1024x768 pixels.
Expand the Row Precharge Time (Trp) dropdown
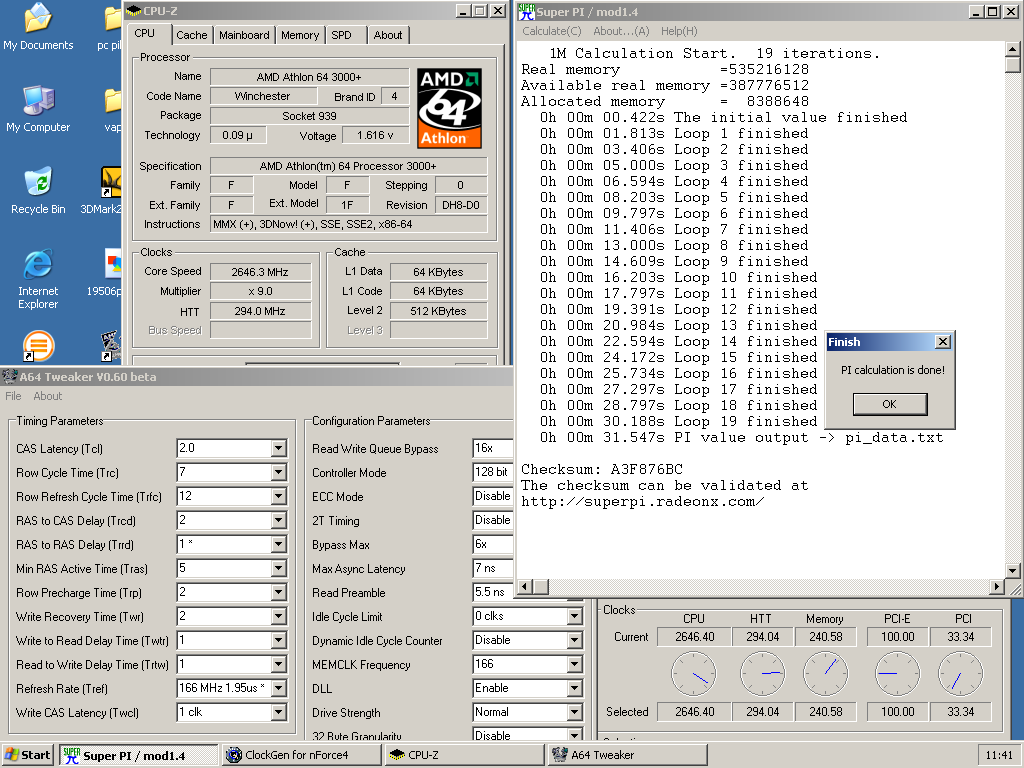coord(279,592)
